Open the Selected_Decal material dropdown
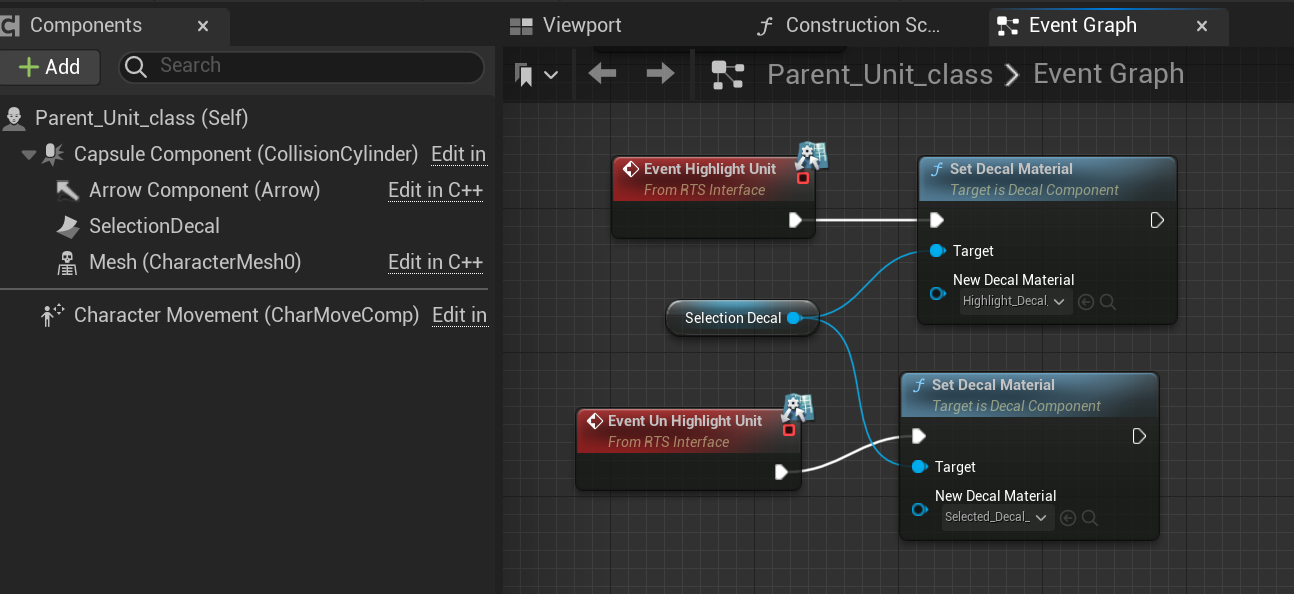Viewport: 1294px width, 594px height. coord(997,517)
